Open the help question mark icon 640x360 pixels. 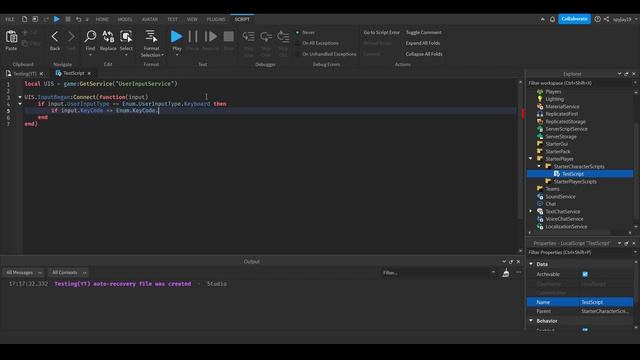598,19
